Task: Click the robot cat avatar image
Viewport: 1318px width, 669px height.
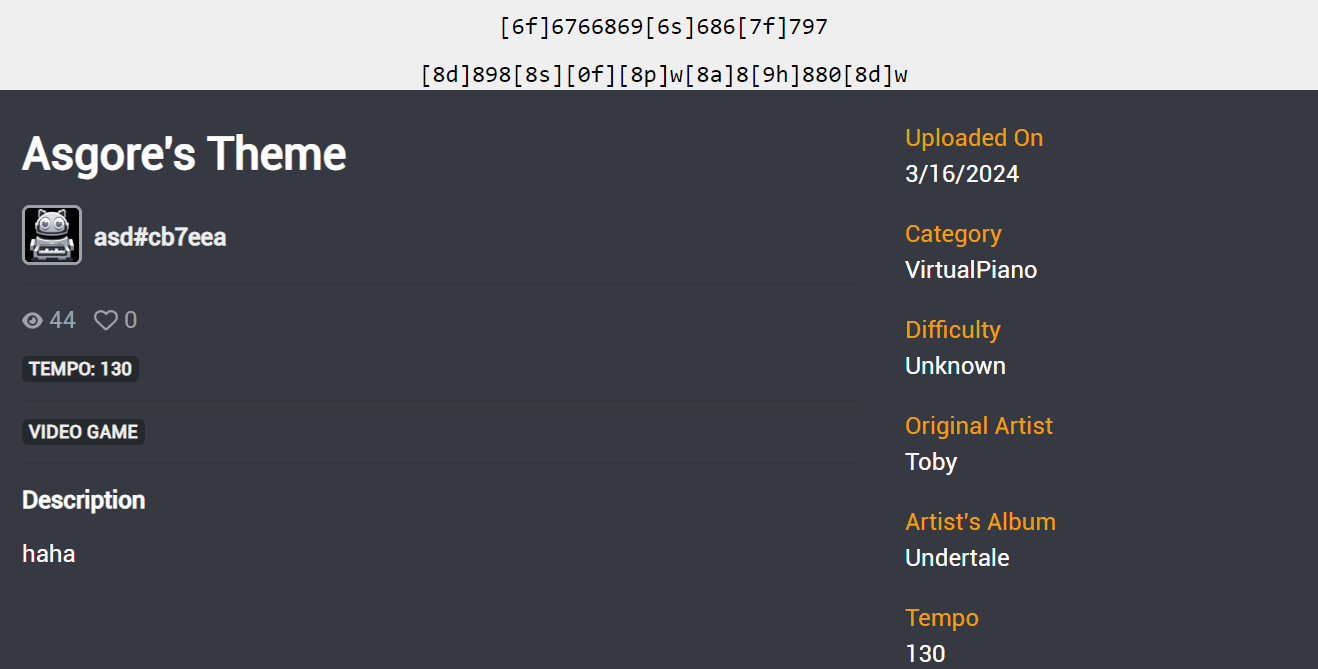Action: click(x=52, y=235)
